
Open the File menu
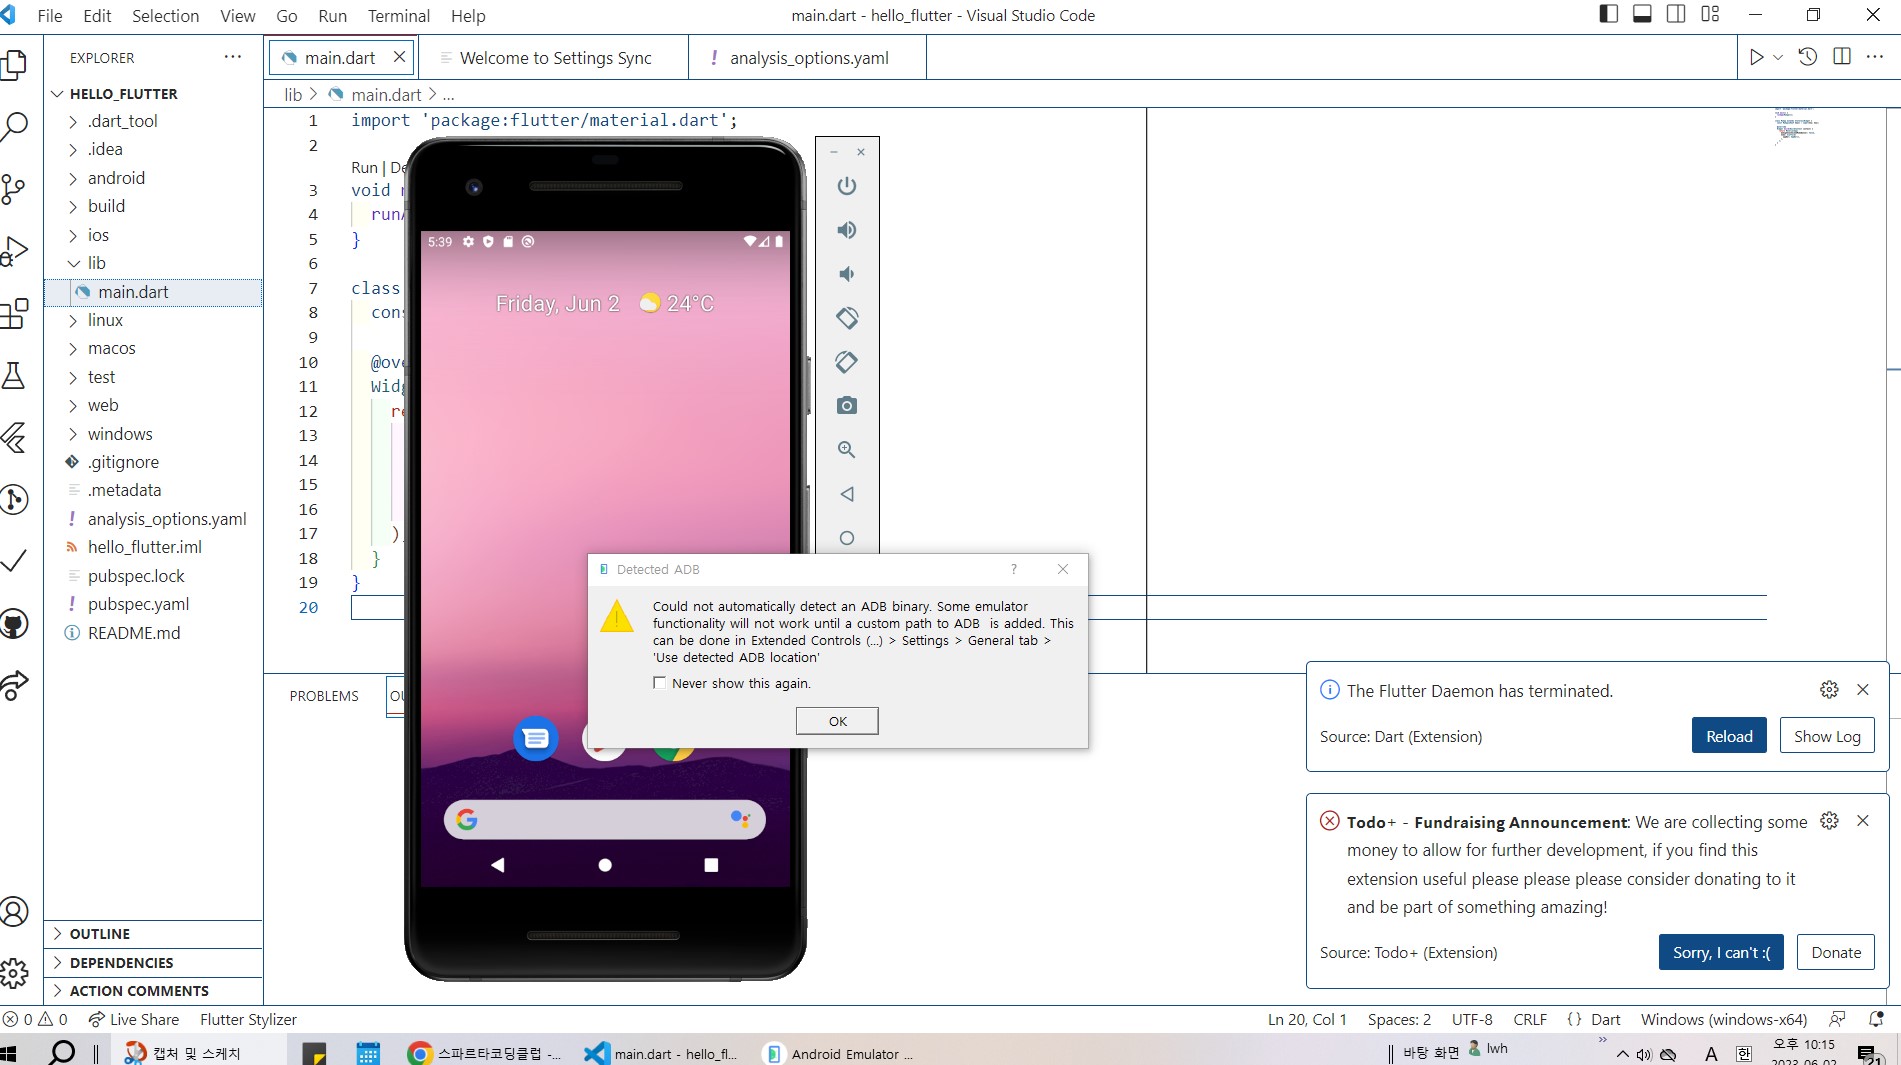[x=50, y=16]
